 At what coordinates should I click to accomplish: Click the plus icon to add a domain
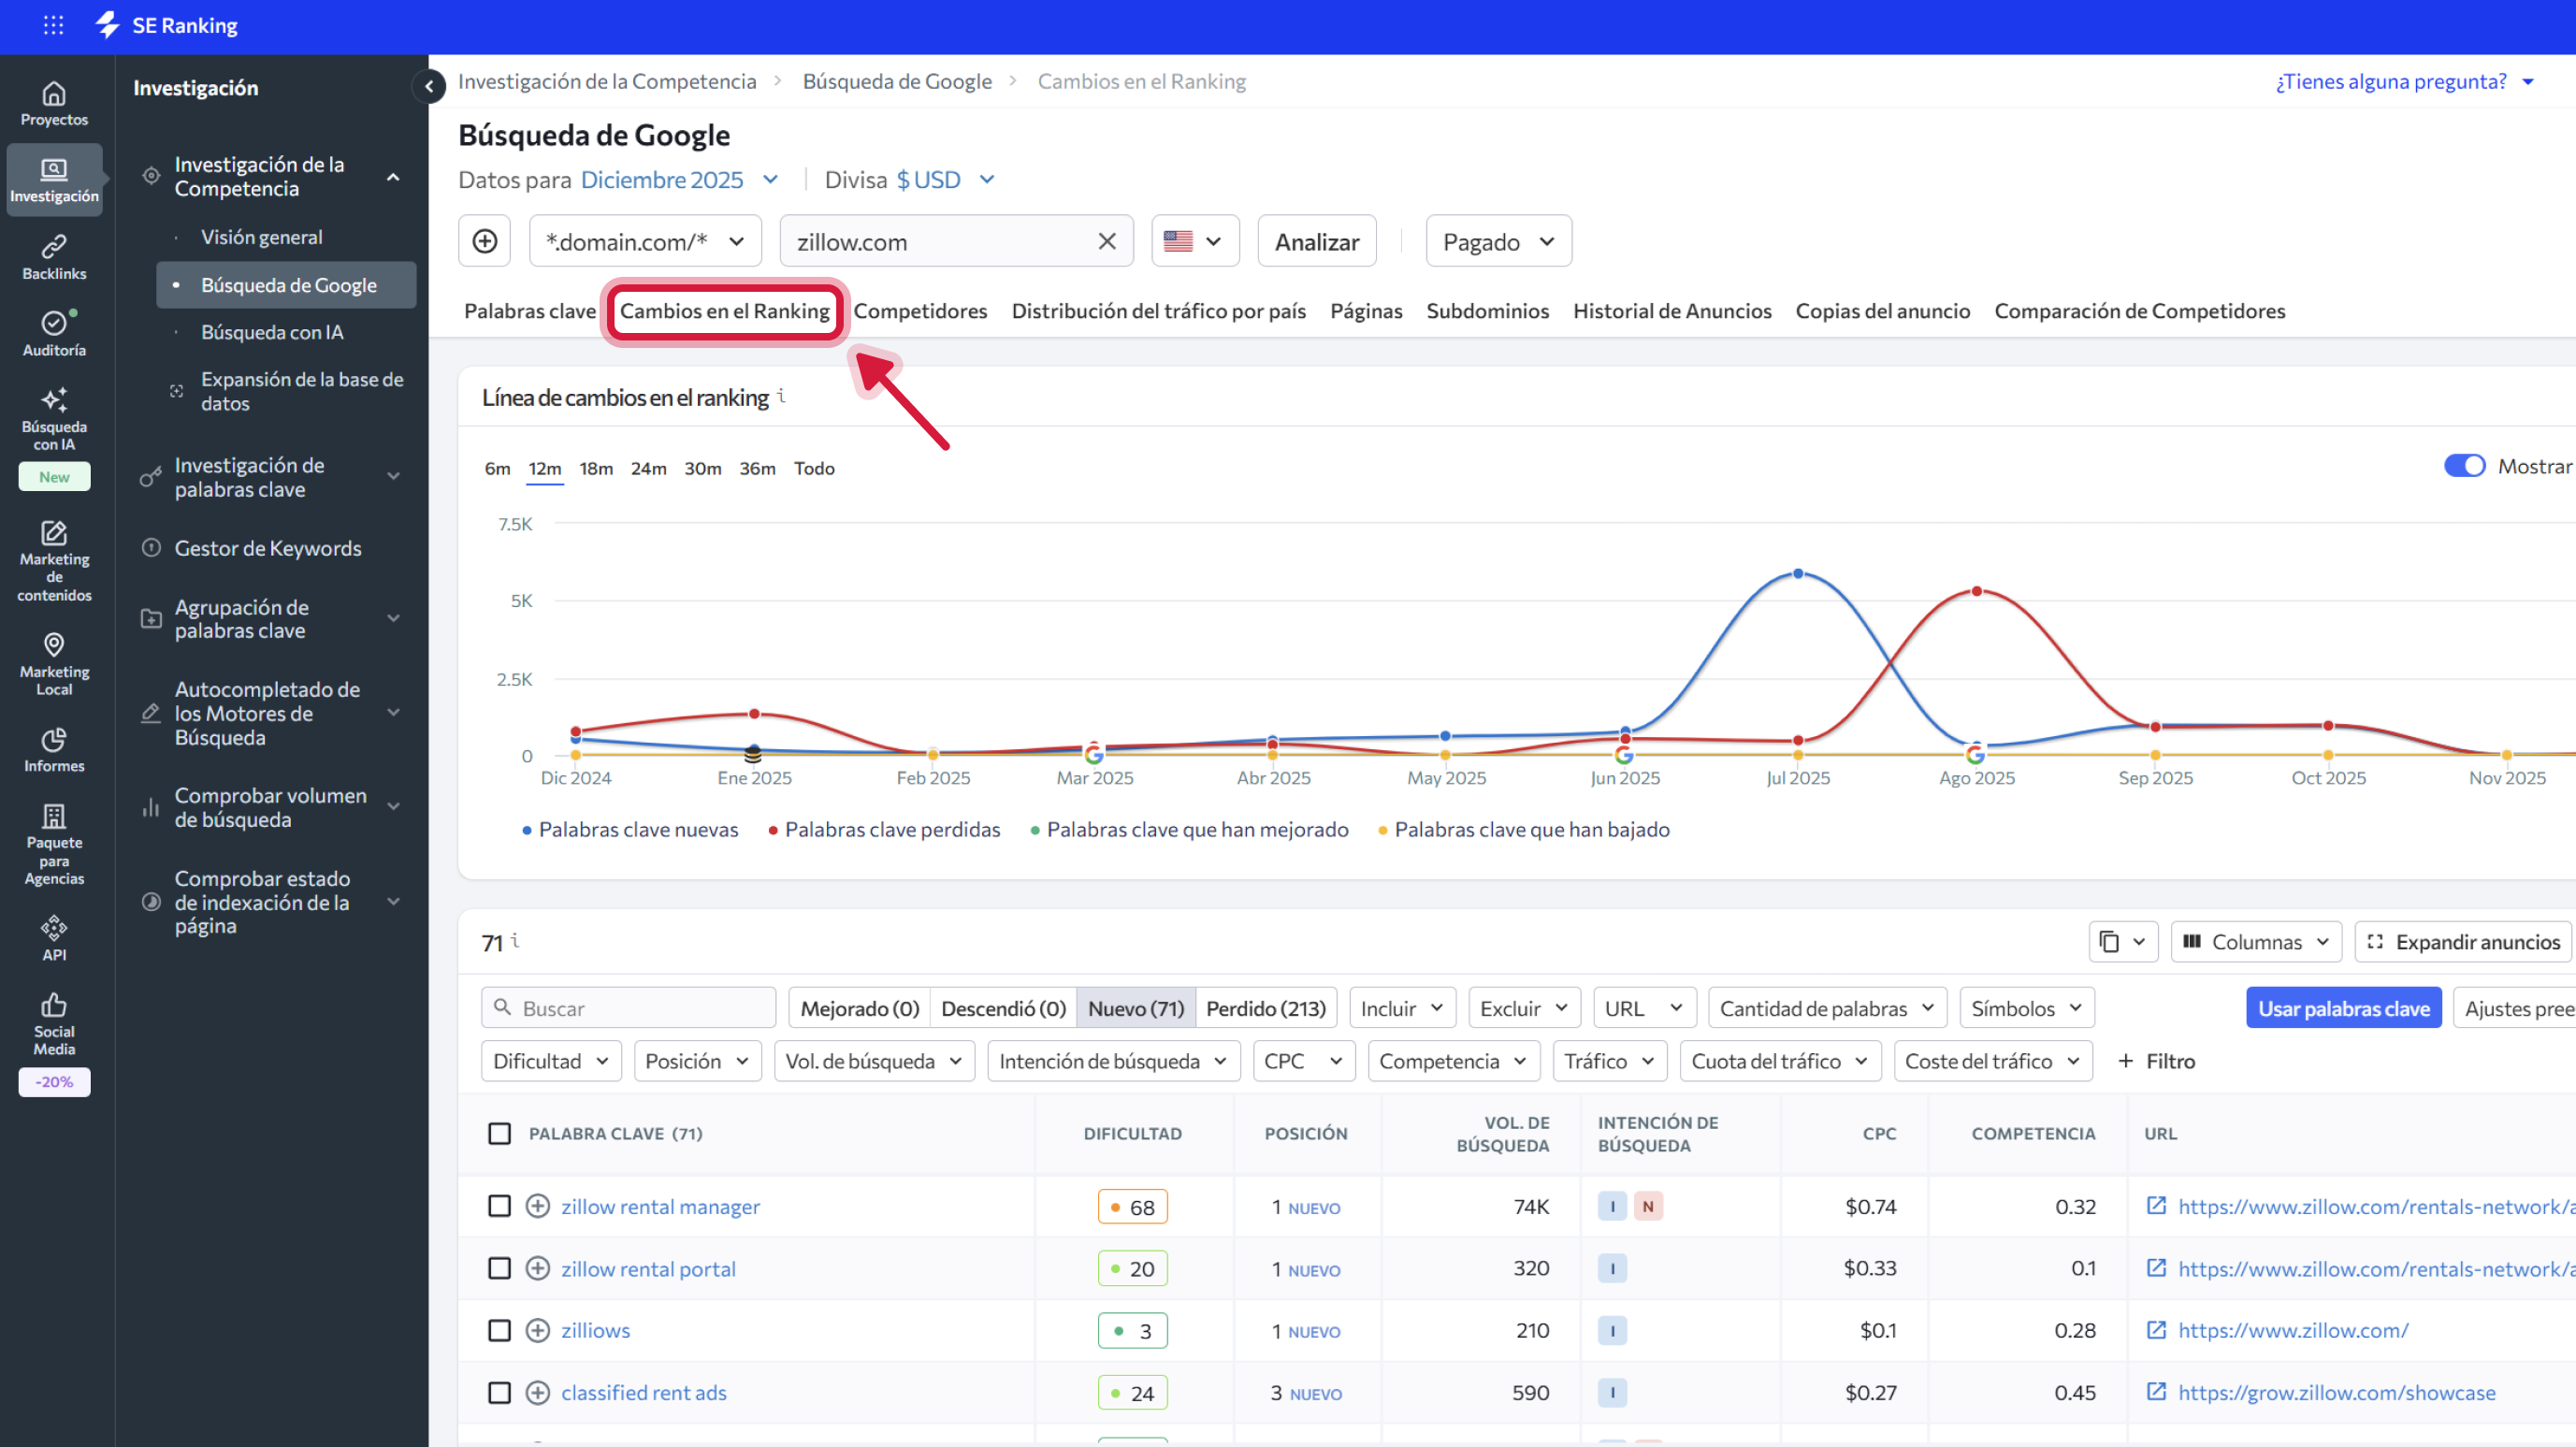[484, 241]
